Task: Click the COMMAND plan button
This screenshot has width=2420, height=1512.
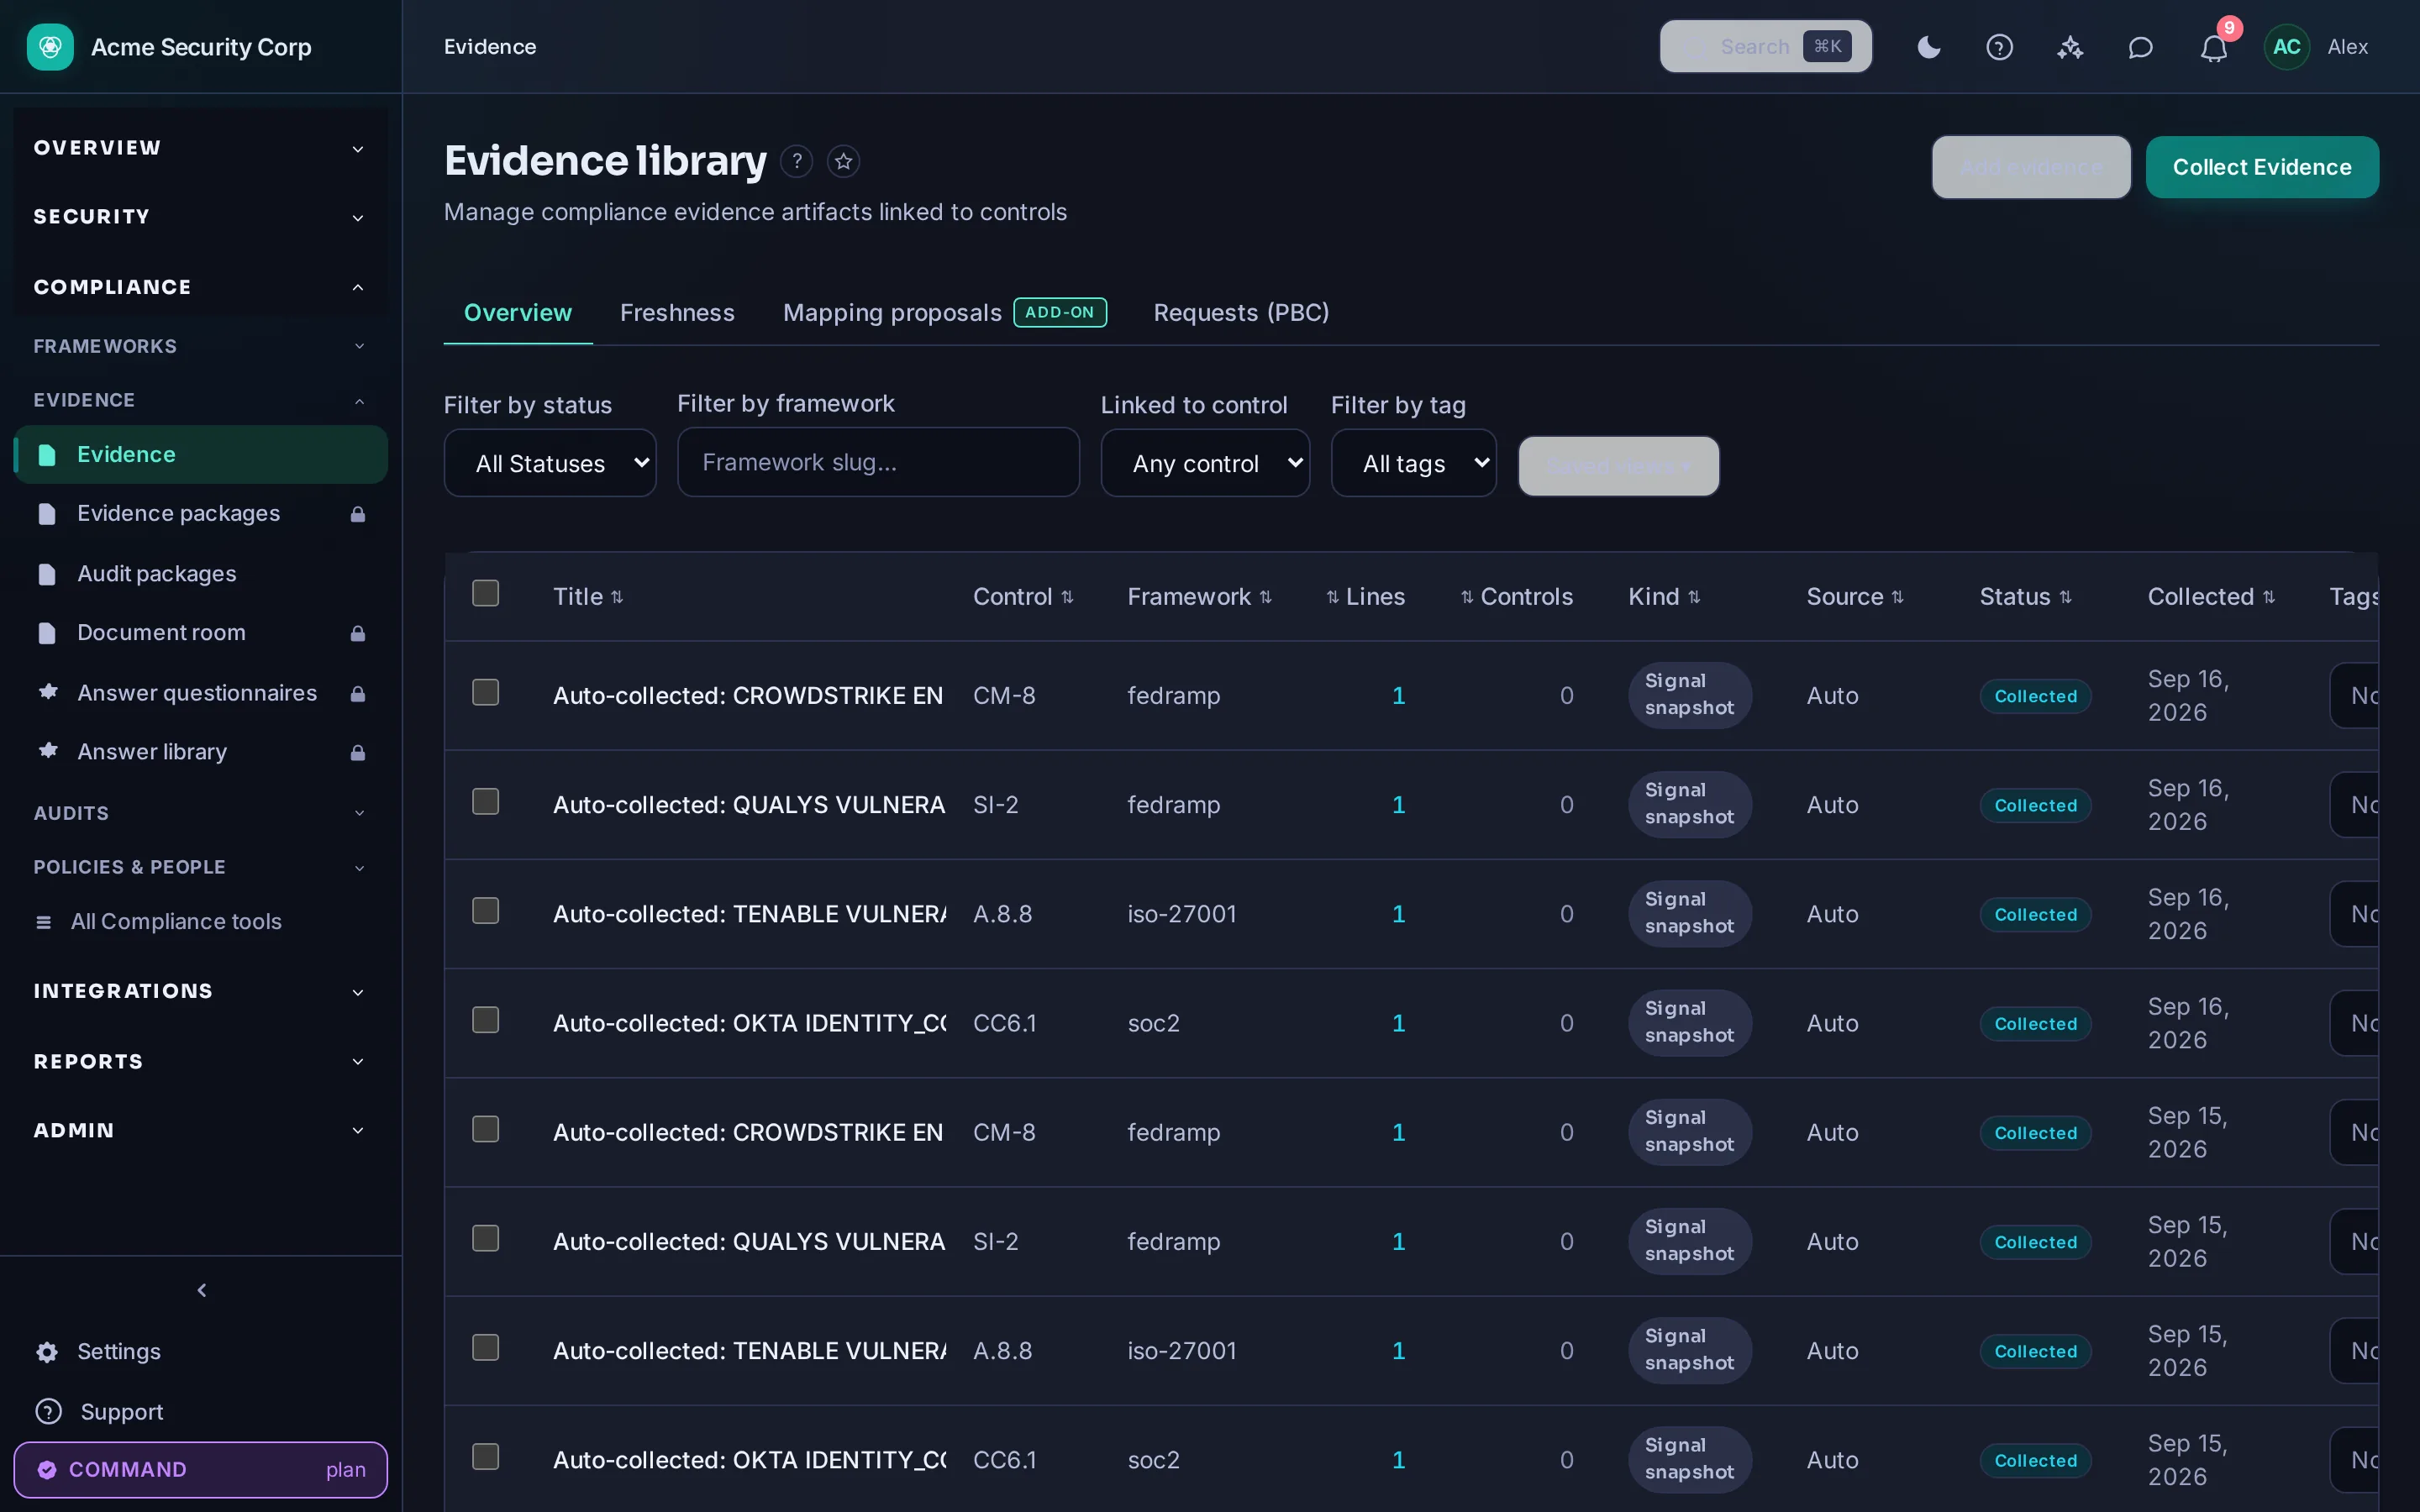Action: point(200,1470)
